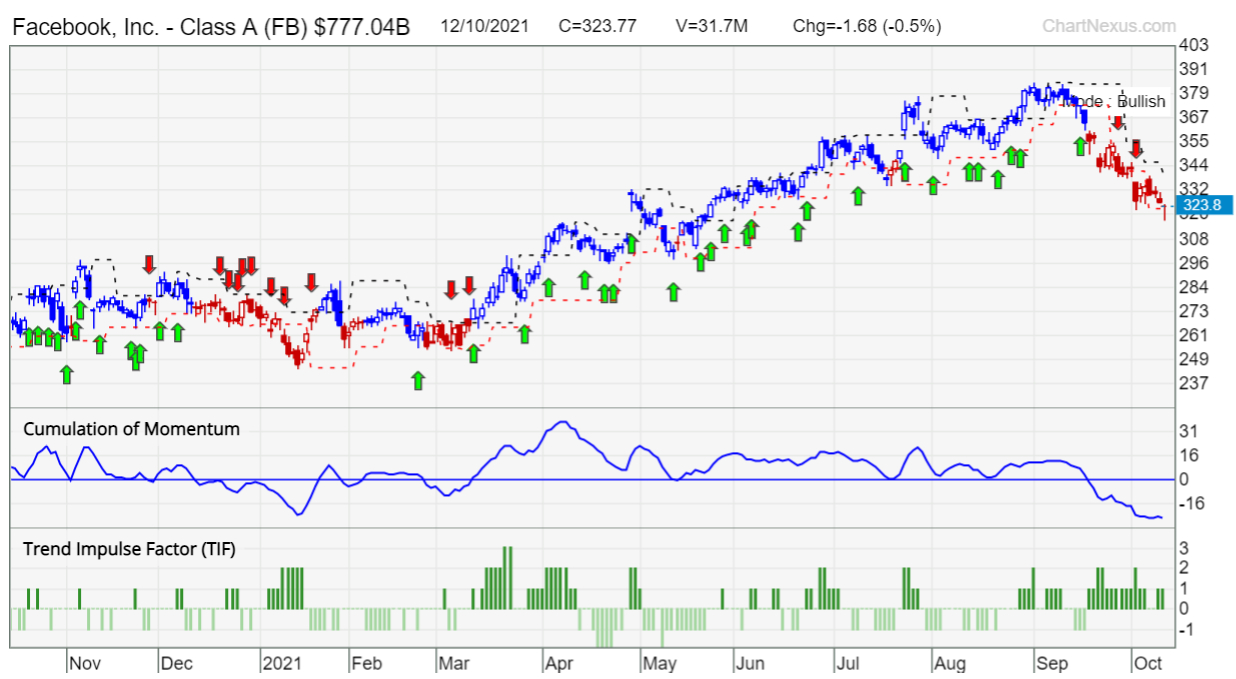Image resolution: width=1236 pixels, height=679 pixels.
Task: Click the Jun label on date axis
Action: pos(750,663)
